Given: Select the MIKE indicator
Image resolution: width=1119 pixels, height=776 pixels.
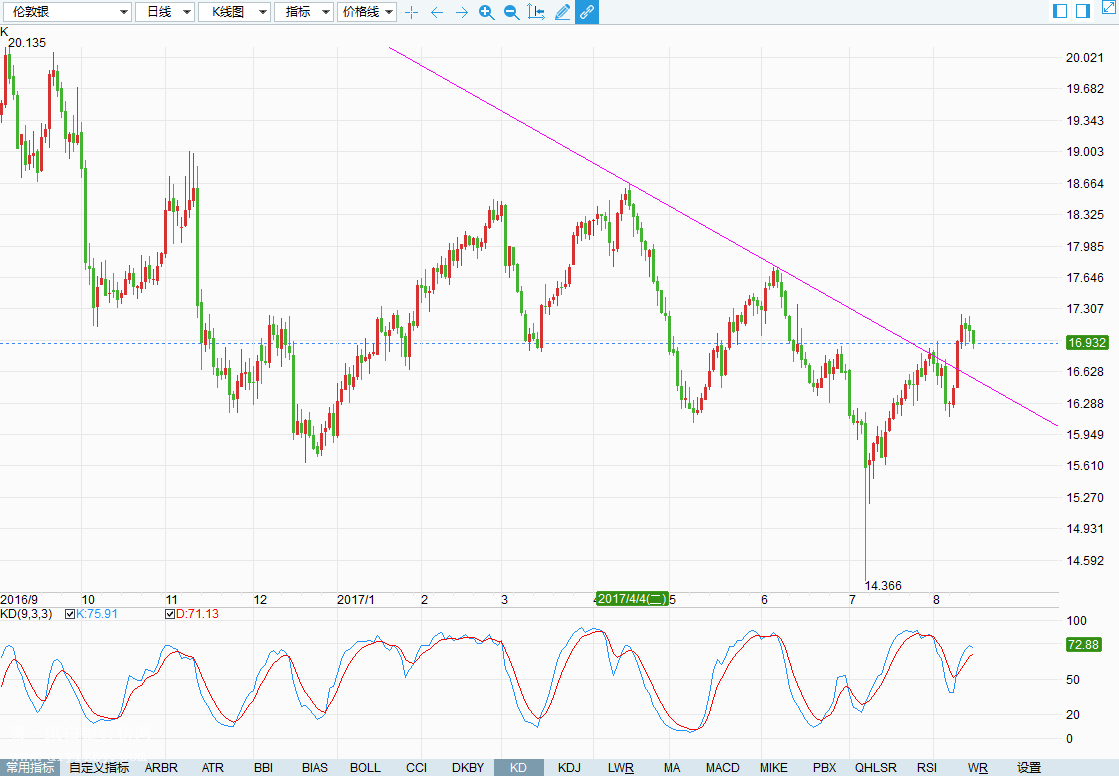Looking at the screenshot, I should 774,767.
